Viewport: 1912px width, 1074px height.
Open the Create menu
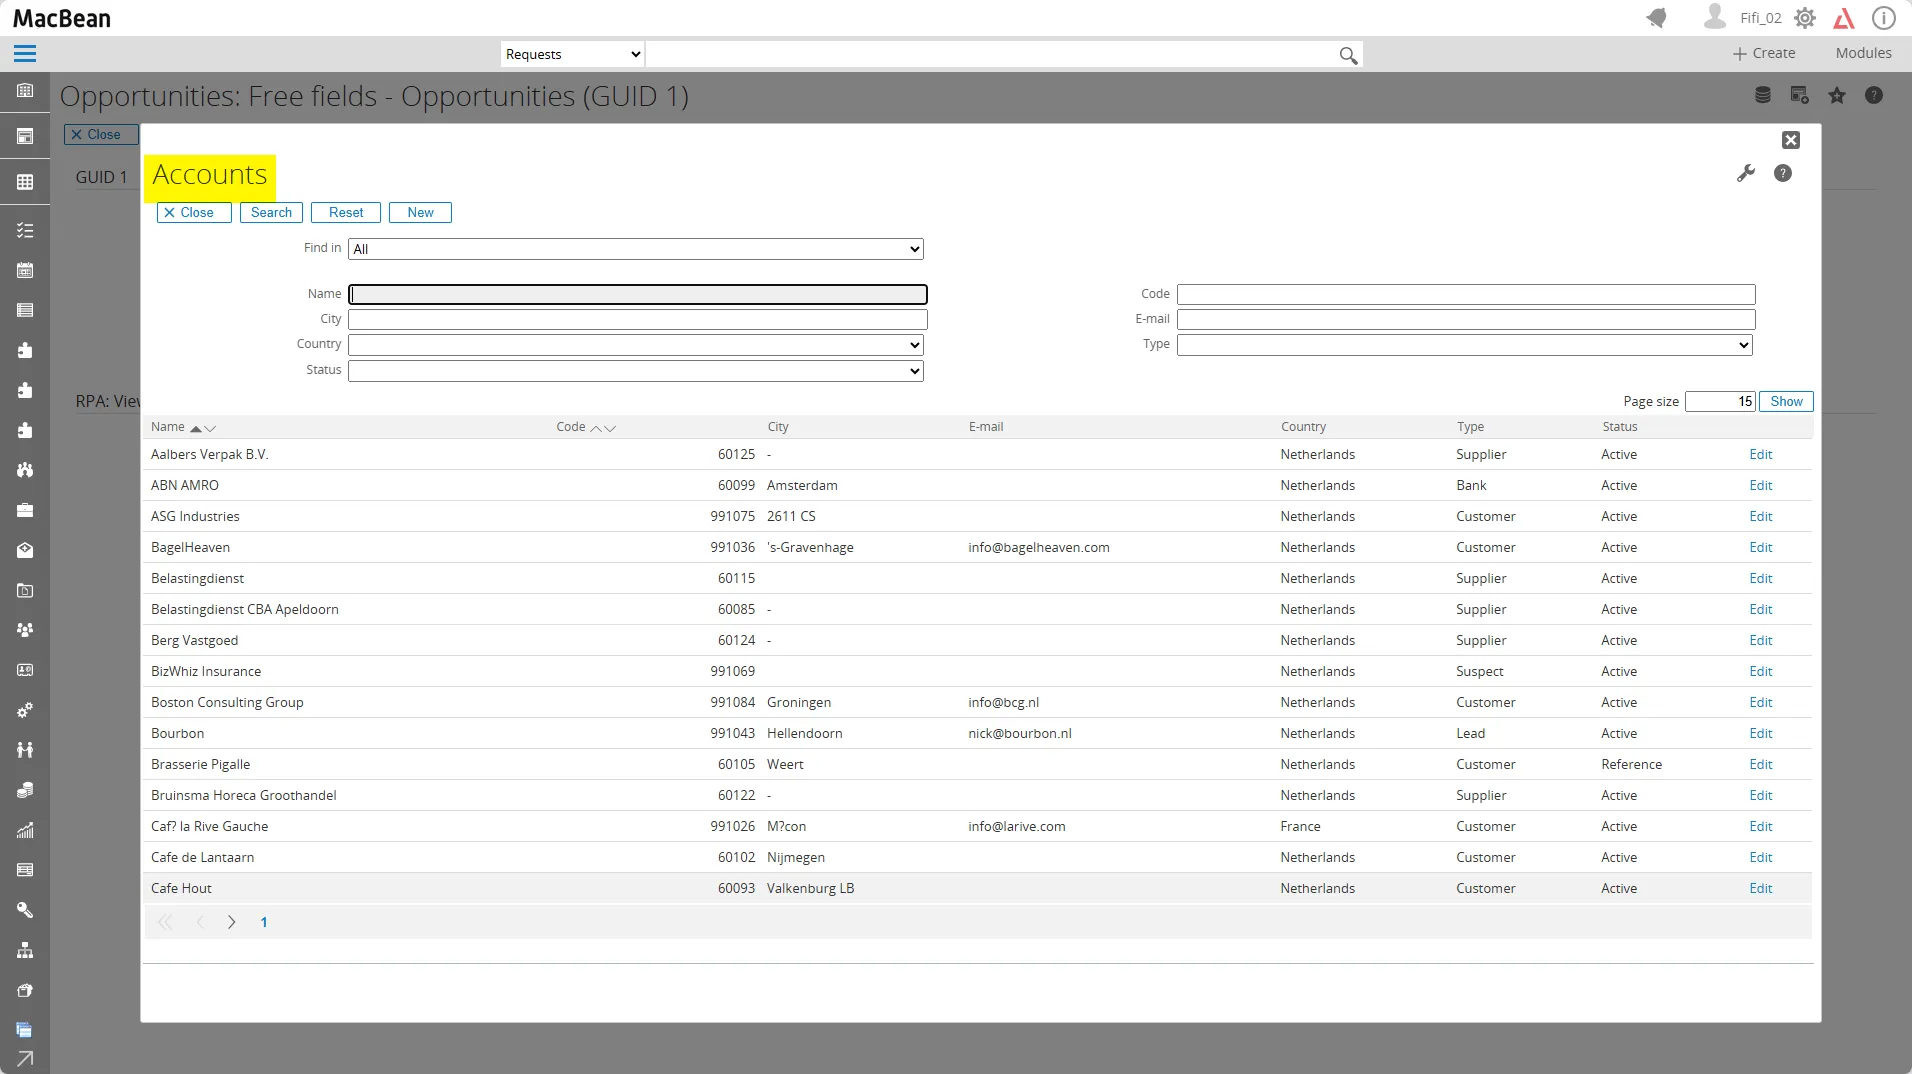[x=1764, y=53]
